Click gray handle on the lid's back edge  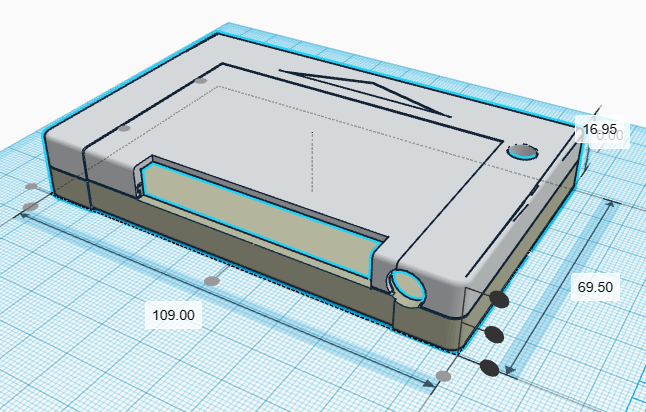pyautogui.click(x=203, y=79)
